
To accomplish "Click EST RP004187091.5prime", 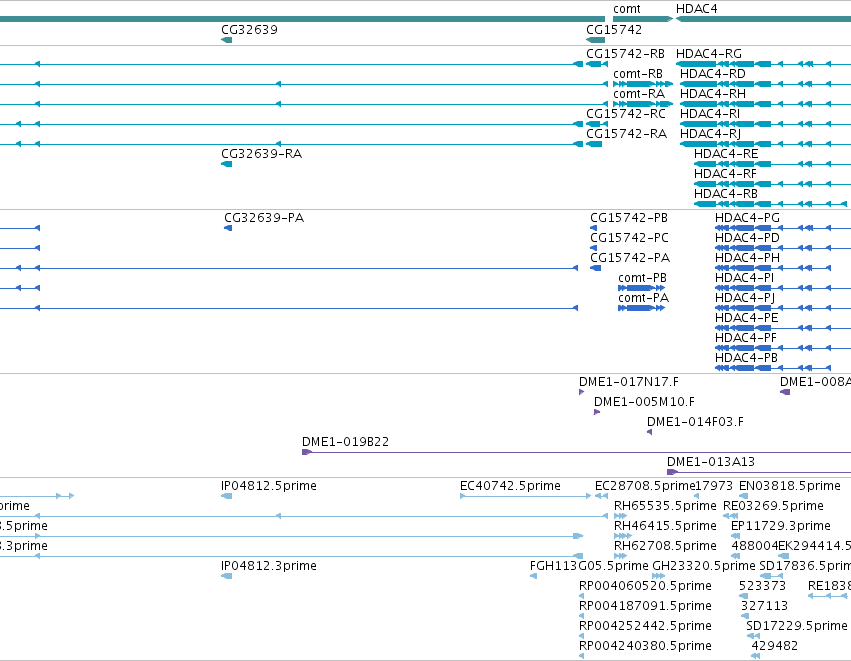I will (645, 607).
